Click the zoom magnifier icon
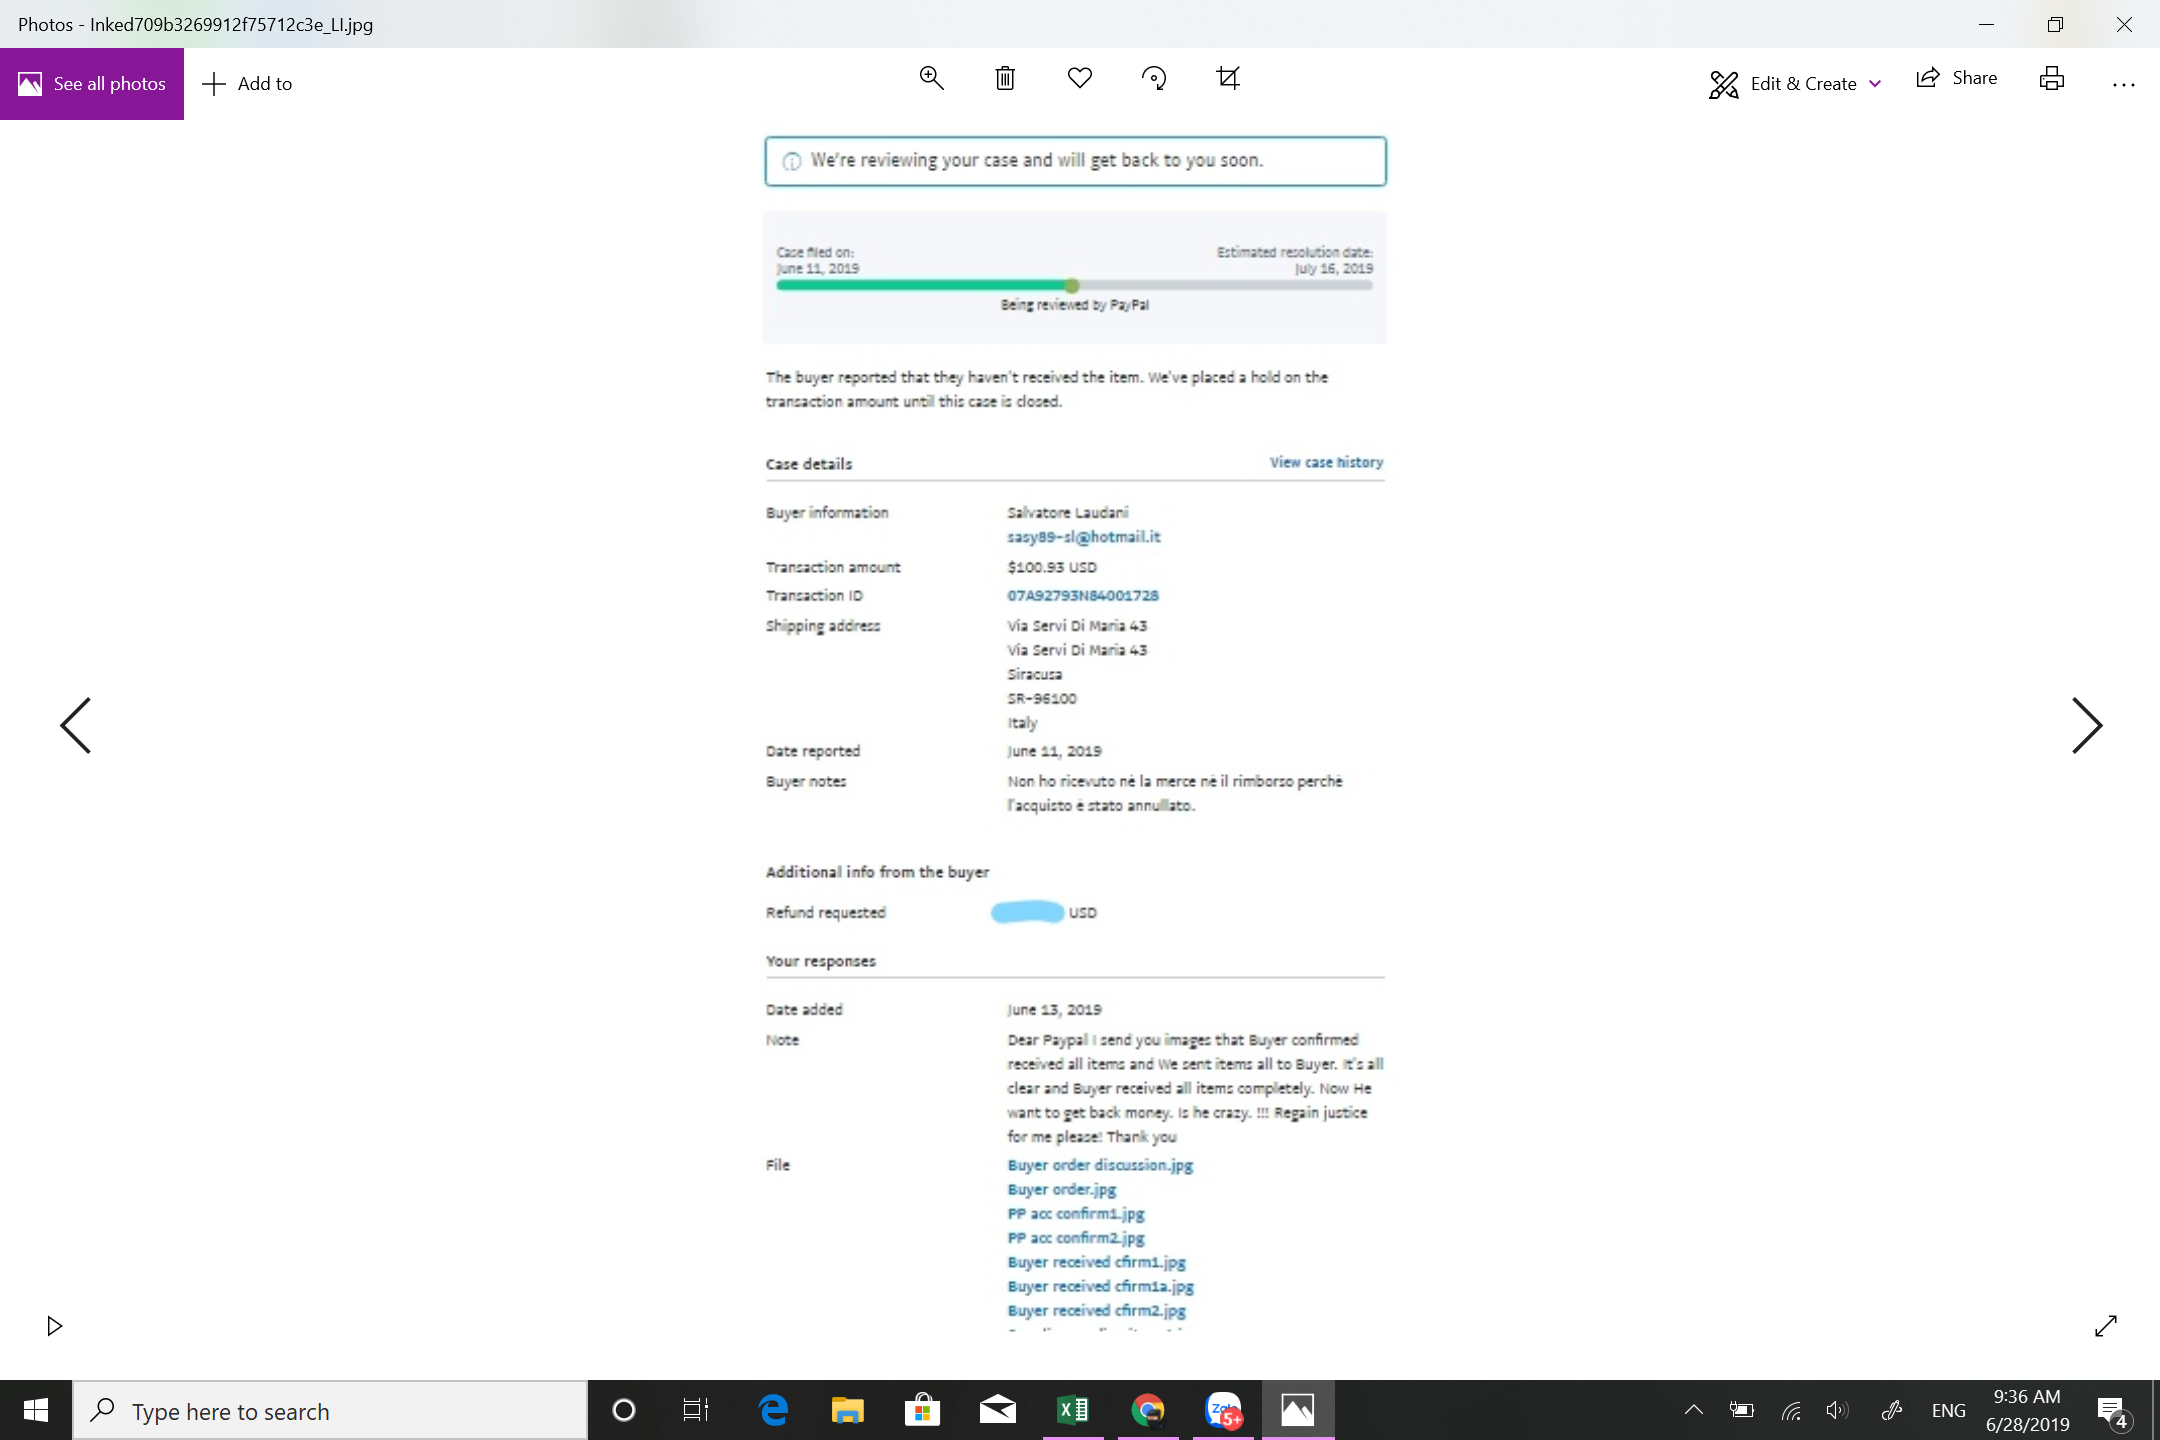The image size is (2160, 1440). (931, 79)
